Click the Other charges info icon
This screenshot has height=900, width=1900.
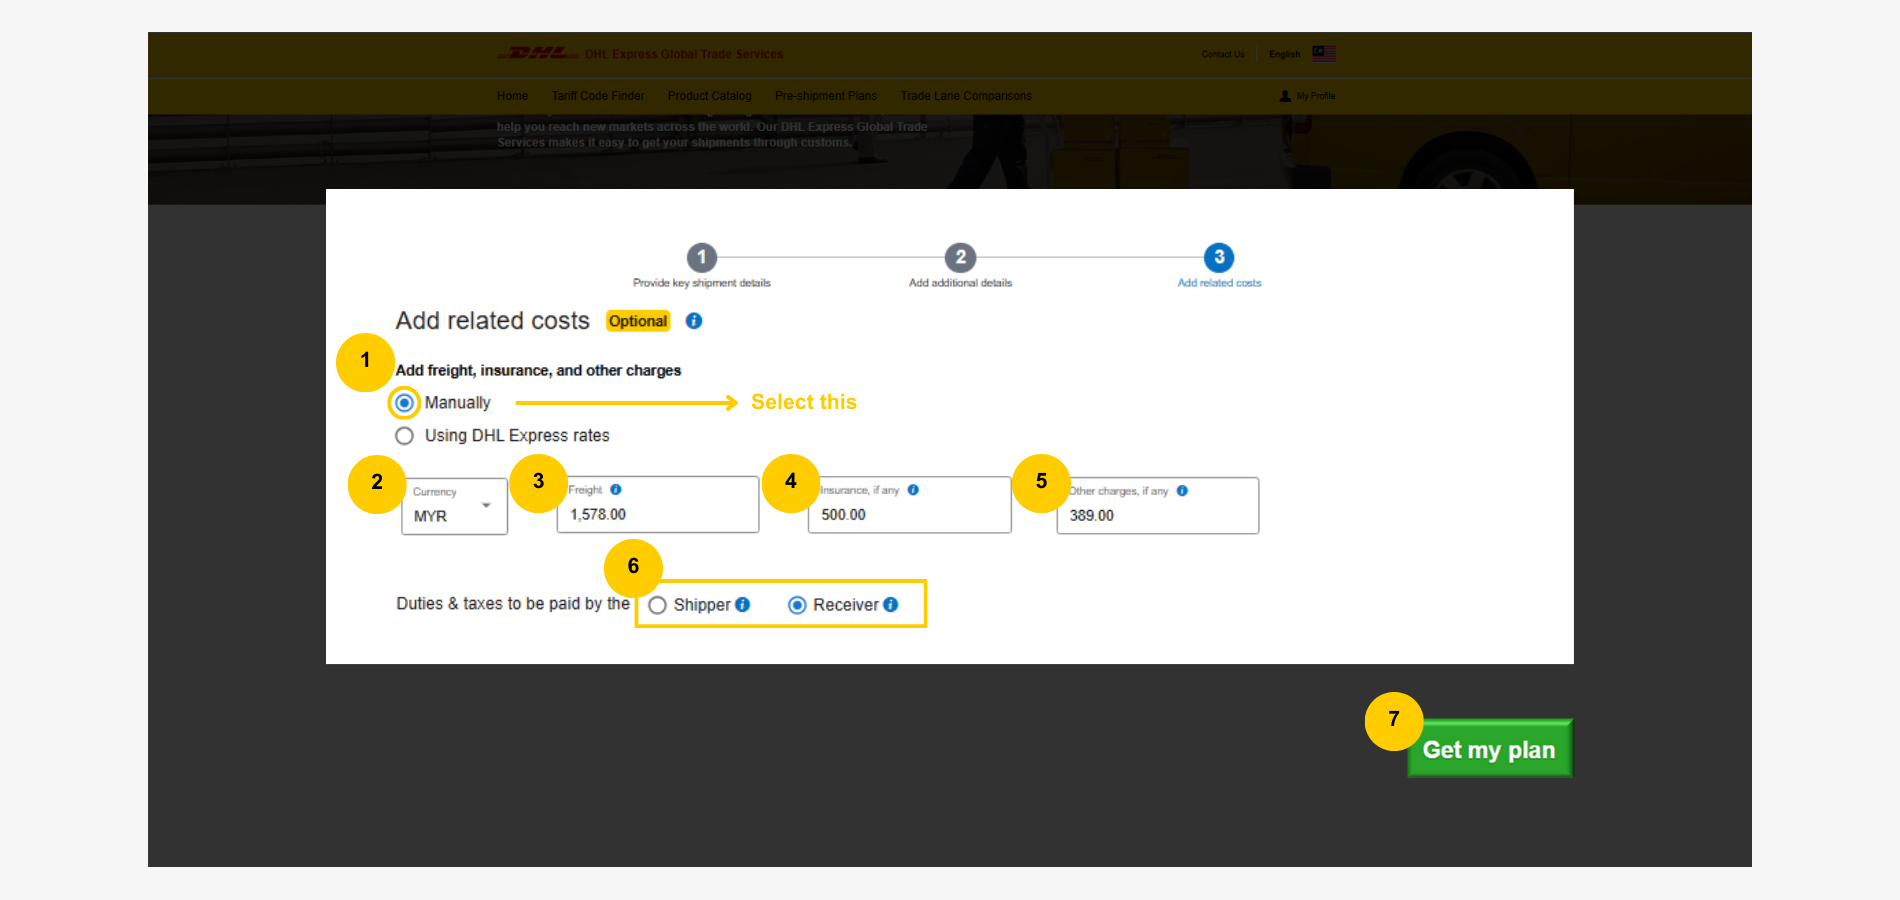click(1182, 491)
